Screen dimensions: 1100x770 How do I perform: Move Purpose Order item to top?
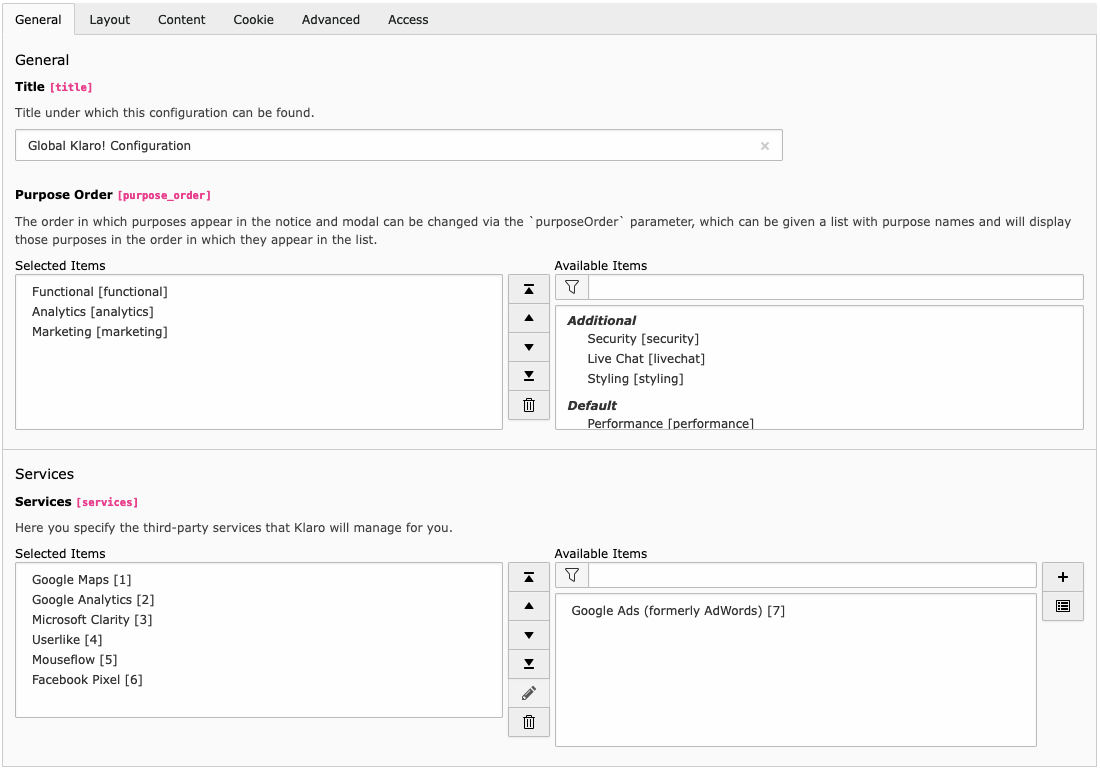[529, 289]
